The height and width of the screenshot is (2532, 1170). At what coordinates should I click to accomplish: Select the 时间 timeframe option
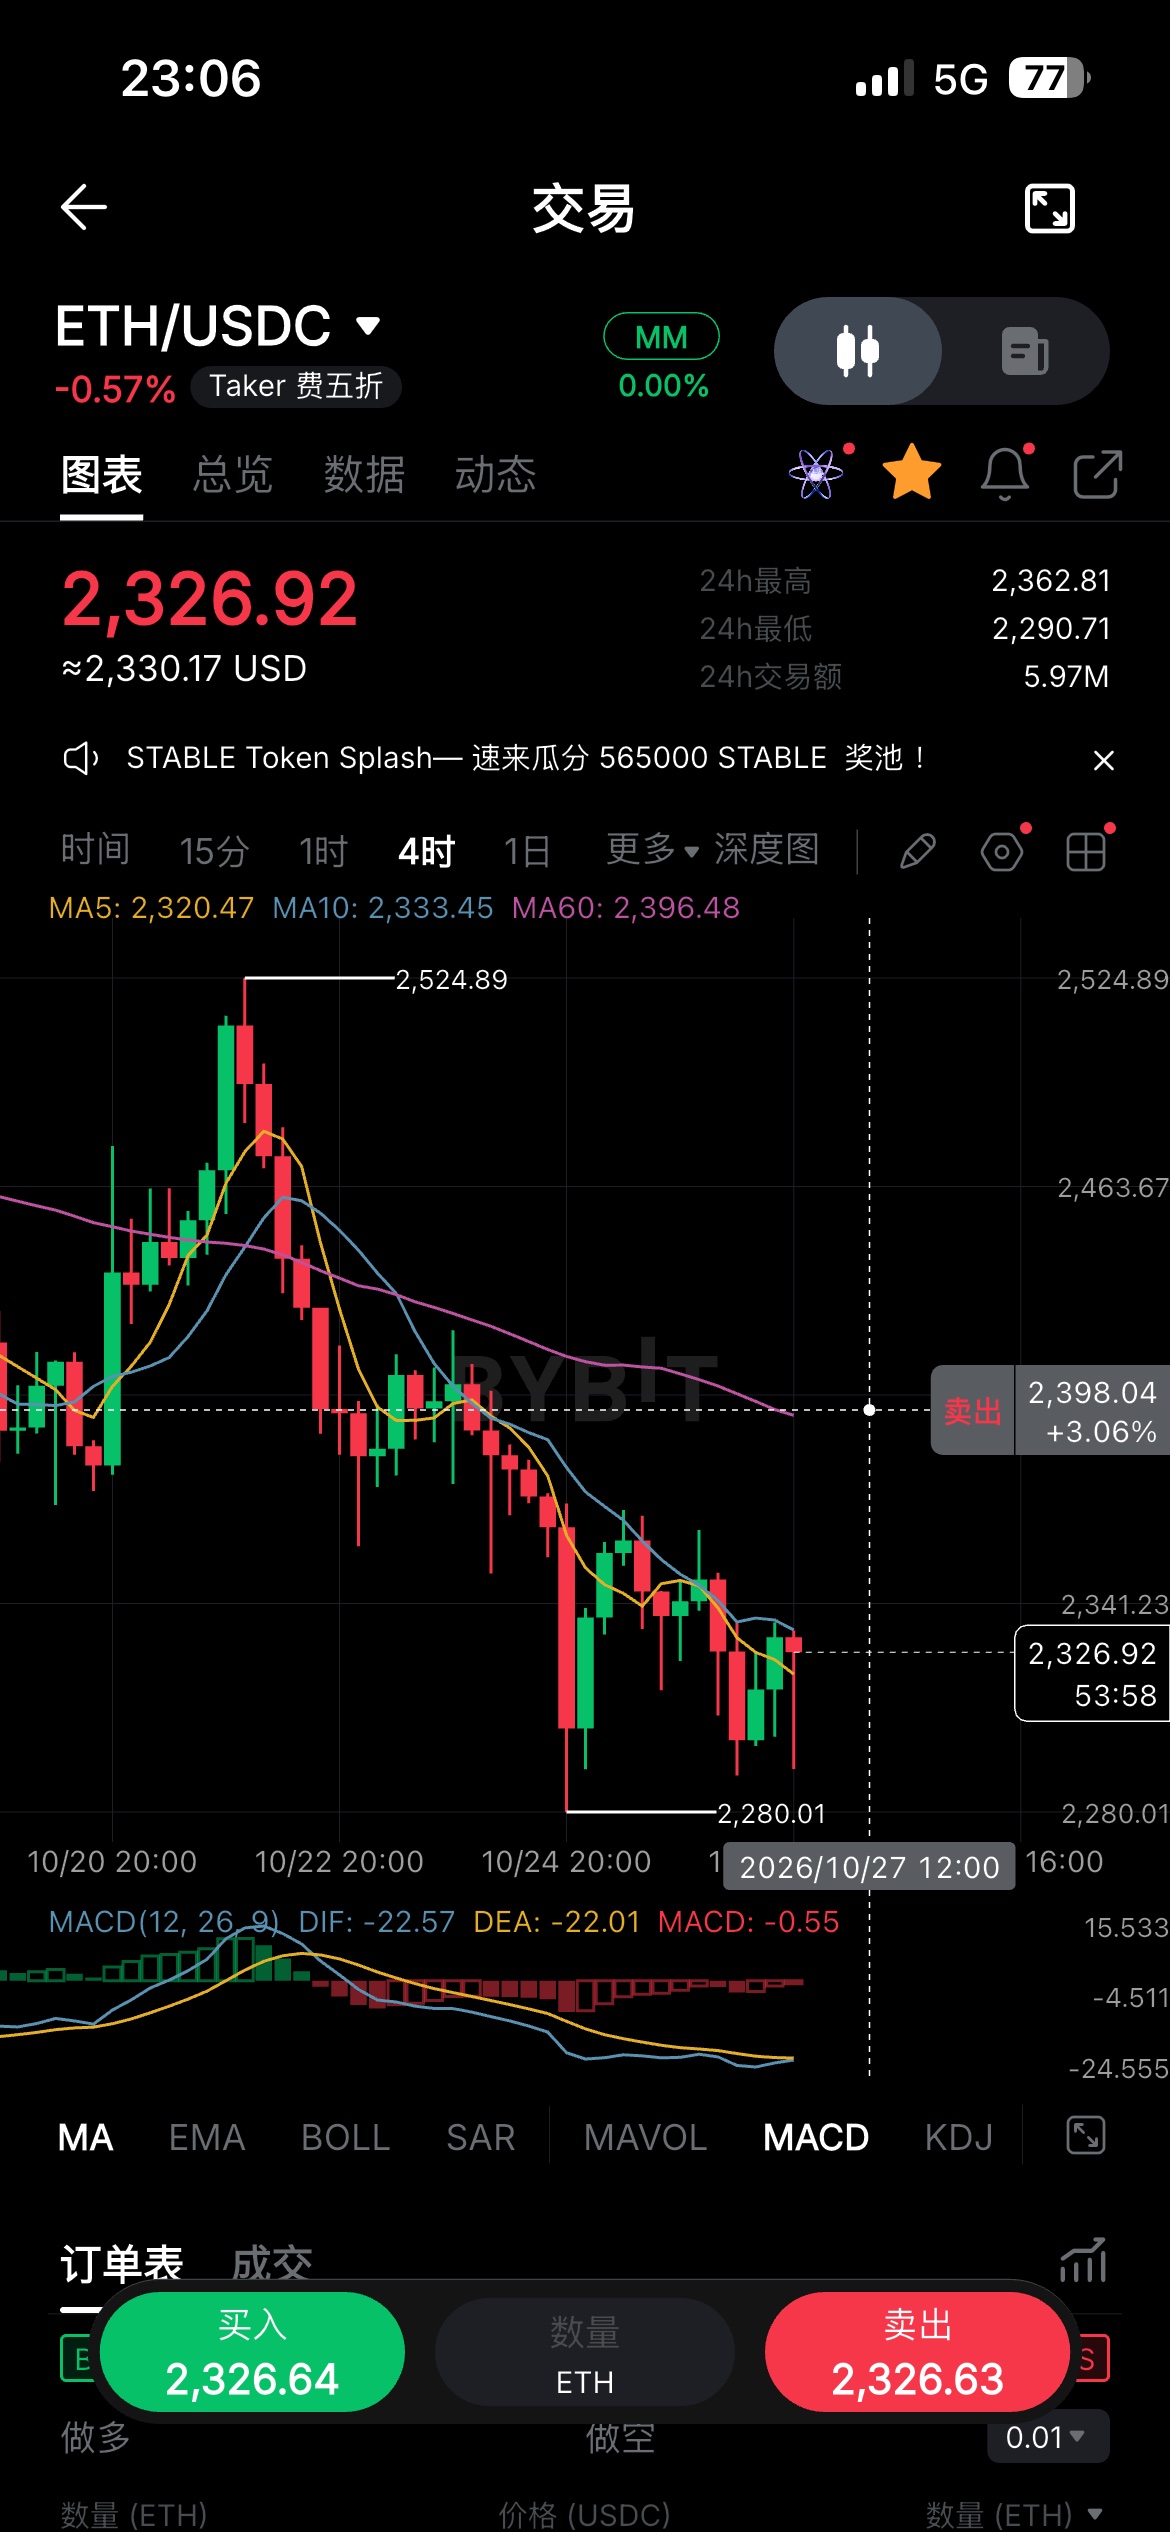95,850
